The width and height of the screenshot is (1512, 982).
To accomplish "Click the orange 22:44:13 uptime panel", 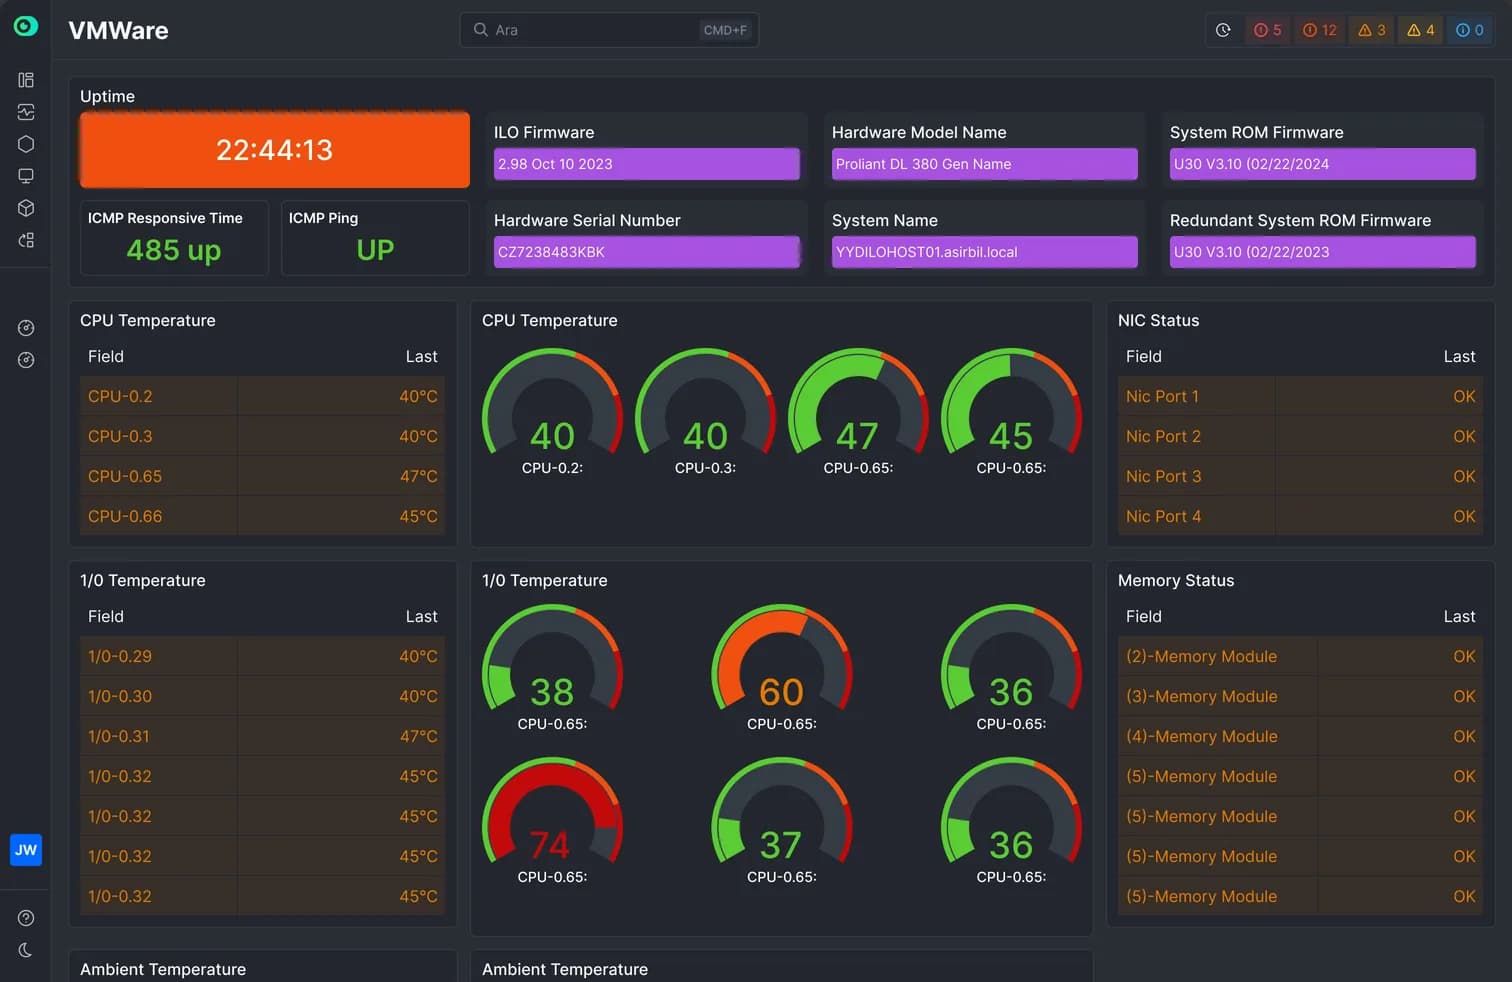I will point(275,150).
